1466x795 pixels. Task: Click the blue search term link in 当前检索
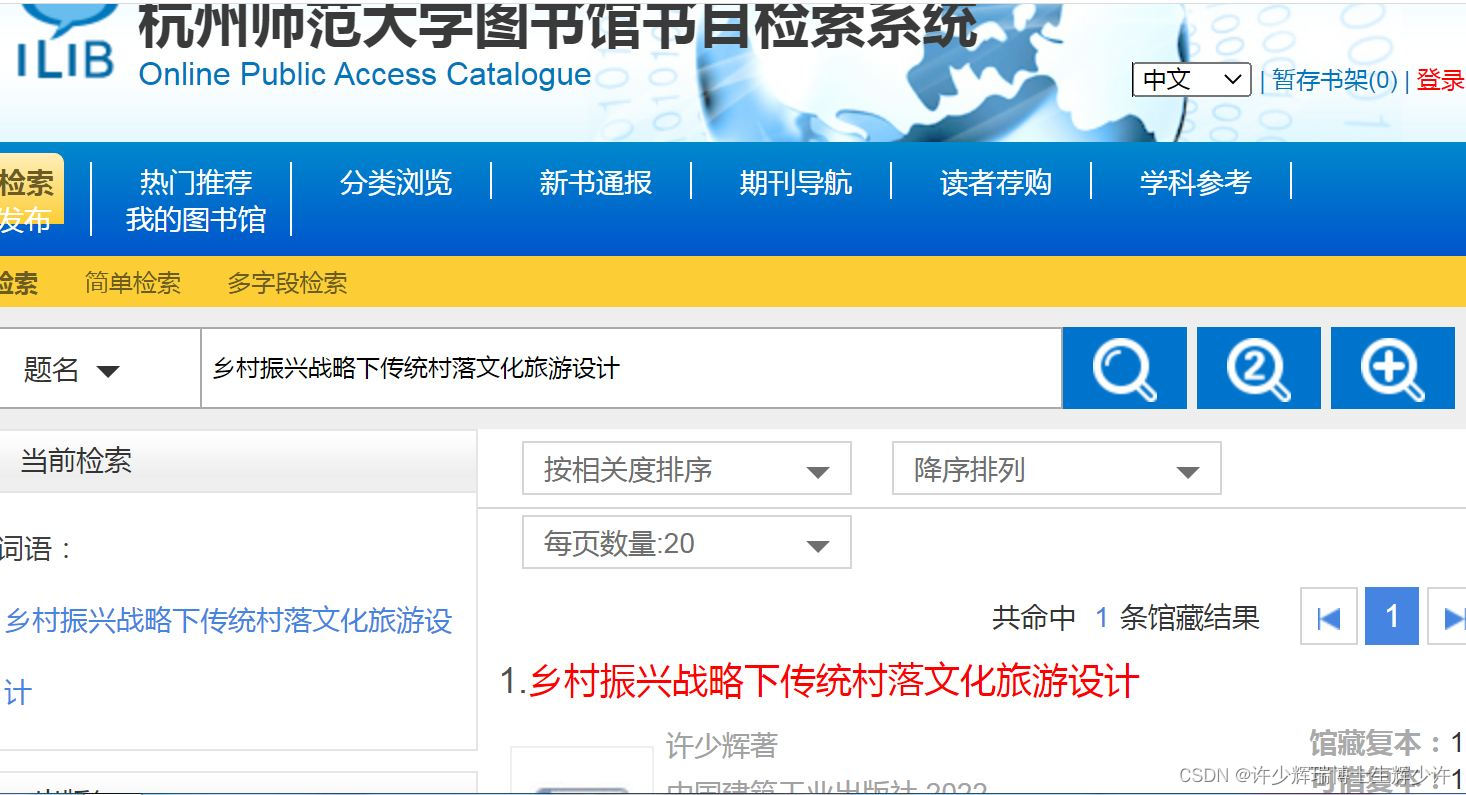pos(229,656)
